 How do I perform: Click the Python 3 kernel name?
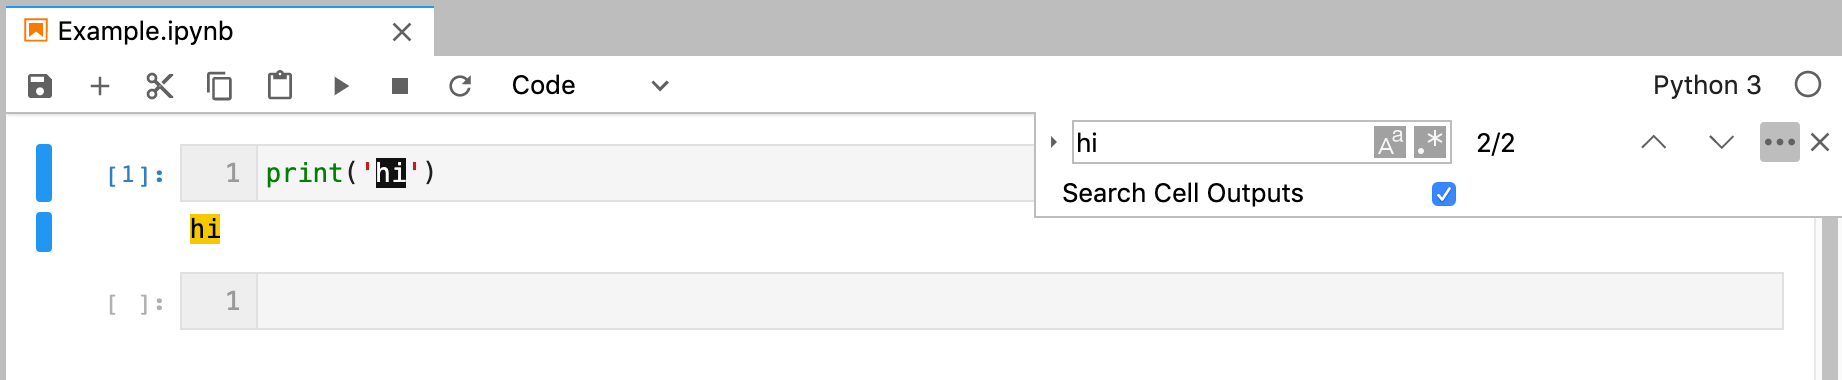[1707, 86]
